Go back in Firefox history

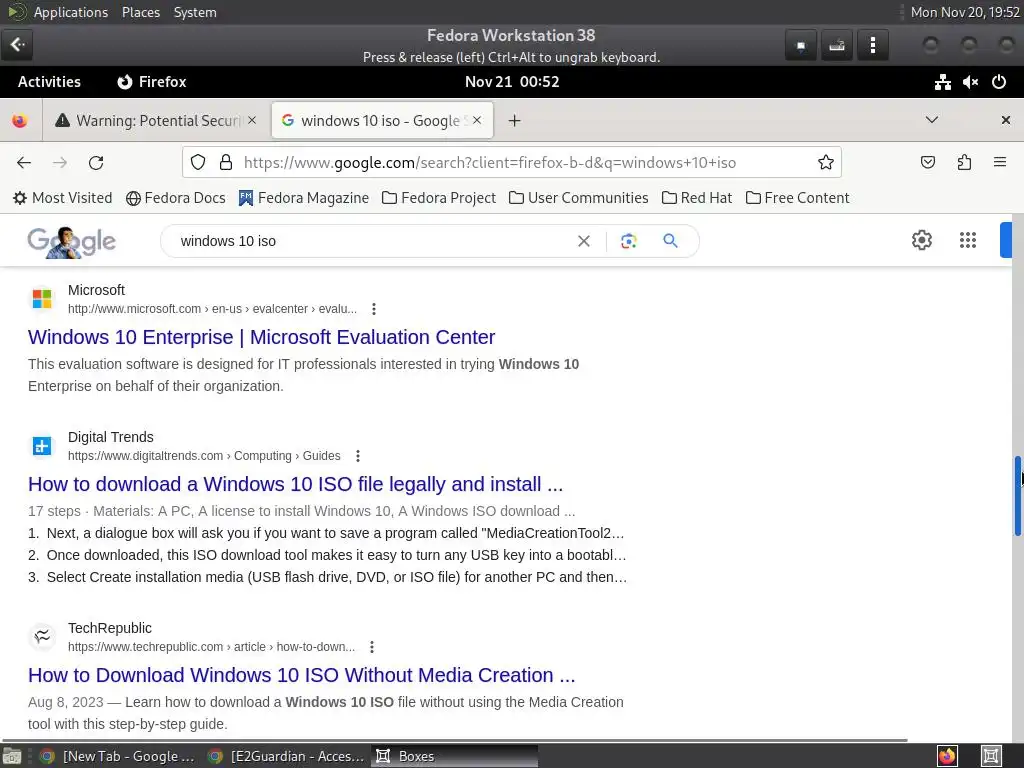24,163
